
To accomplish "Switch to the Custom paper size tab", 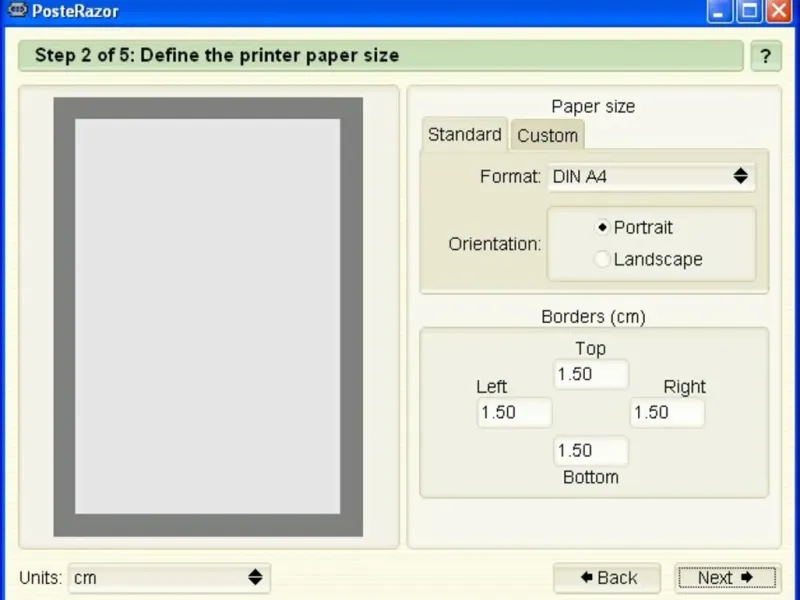I will click(x=547, y=135).
